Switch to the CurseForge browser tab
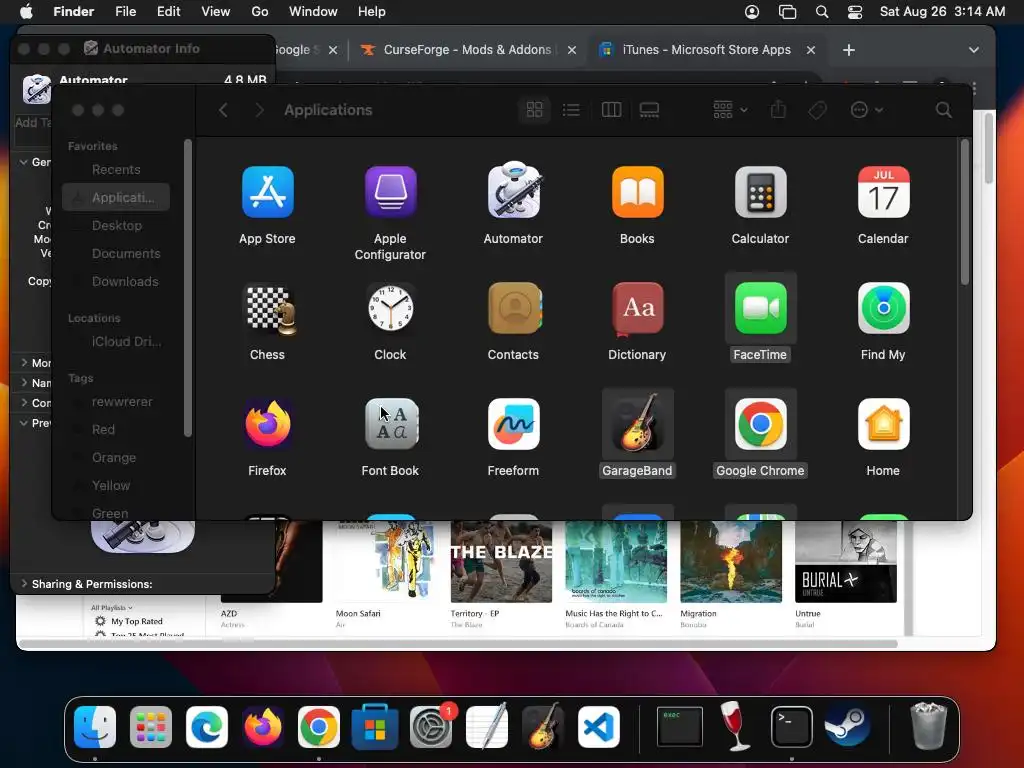Image resolution: width=1024 pixels, height=768 pixels. tap(468, 50)
